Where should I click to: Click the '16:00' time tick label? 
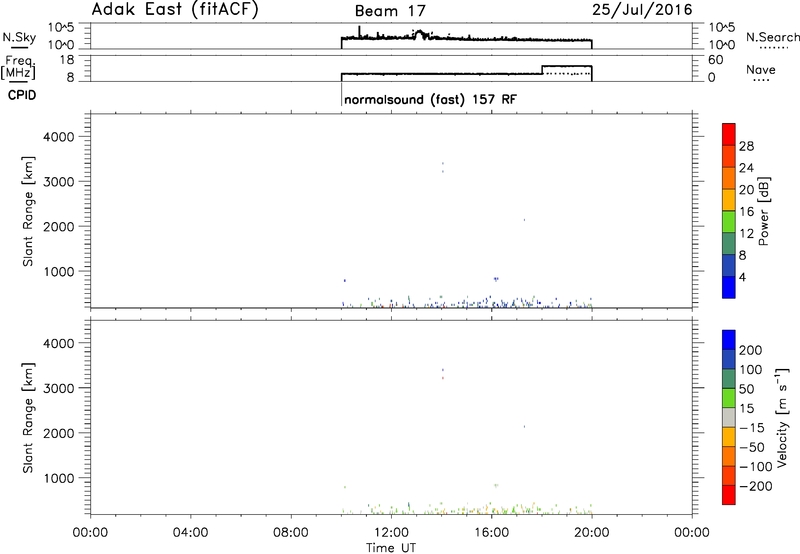point(491,533)
